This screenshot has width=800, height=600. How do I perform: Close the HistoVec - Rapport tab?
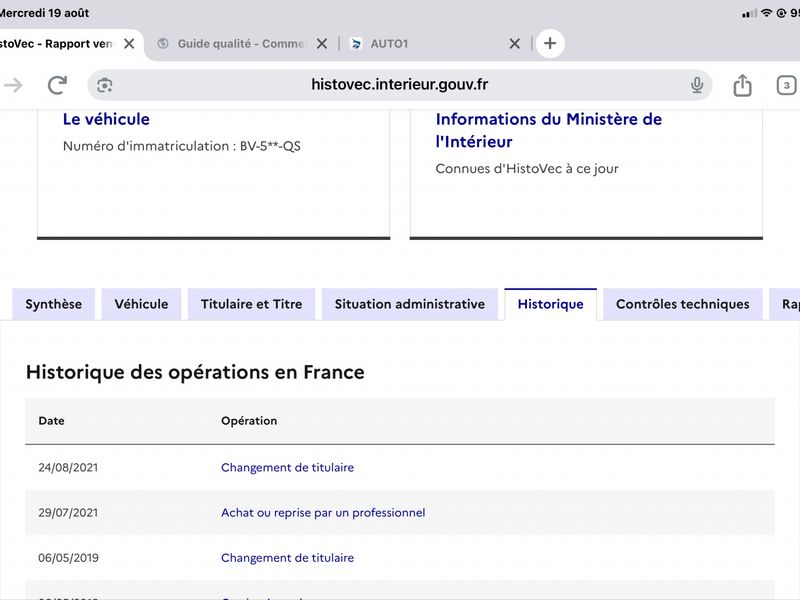[129, 44]
